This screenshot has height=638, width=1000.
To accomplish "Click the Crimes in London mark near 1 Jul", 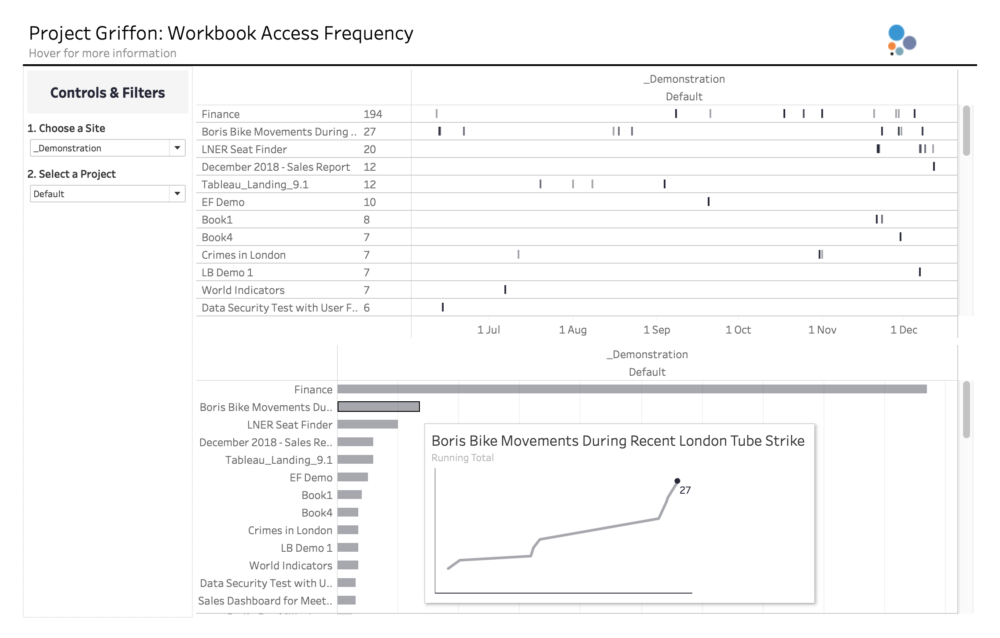I will pyautogui.click(x=518, y=255).
